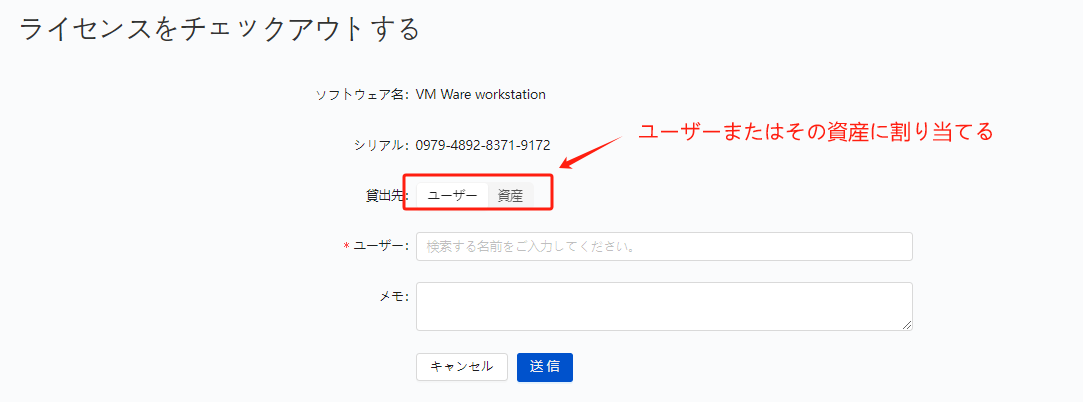The image size is (1083, 402).
Task: Click the 検索する名前 placeholder text
Action: (532, 247)
